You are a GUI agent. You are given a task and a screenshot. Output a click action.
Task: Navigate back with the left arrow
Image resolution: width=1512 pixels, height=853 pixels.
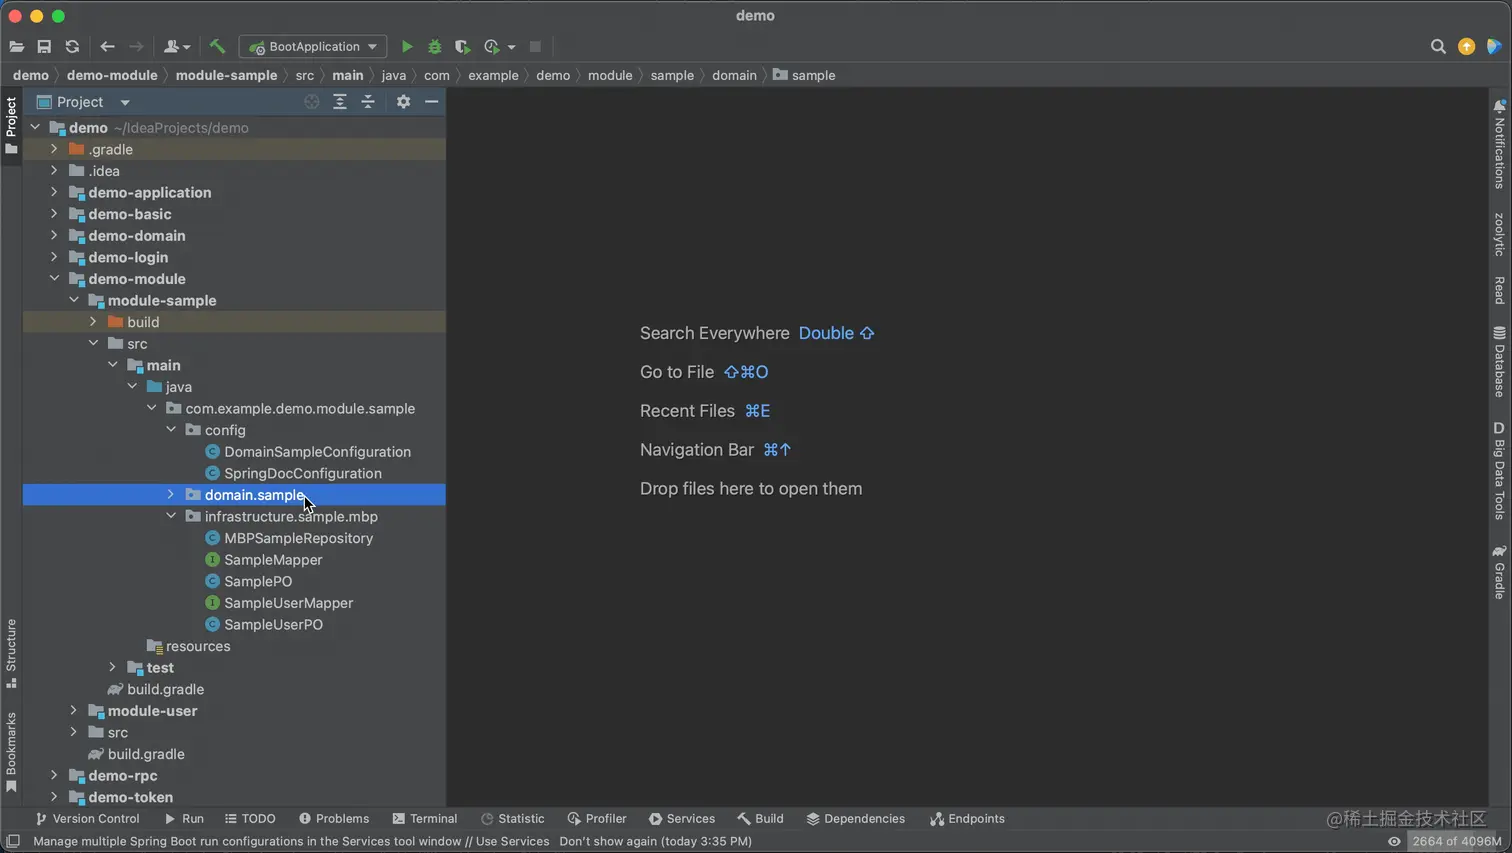[107, 47]
